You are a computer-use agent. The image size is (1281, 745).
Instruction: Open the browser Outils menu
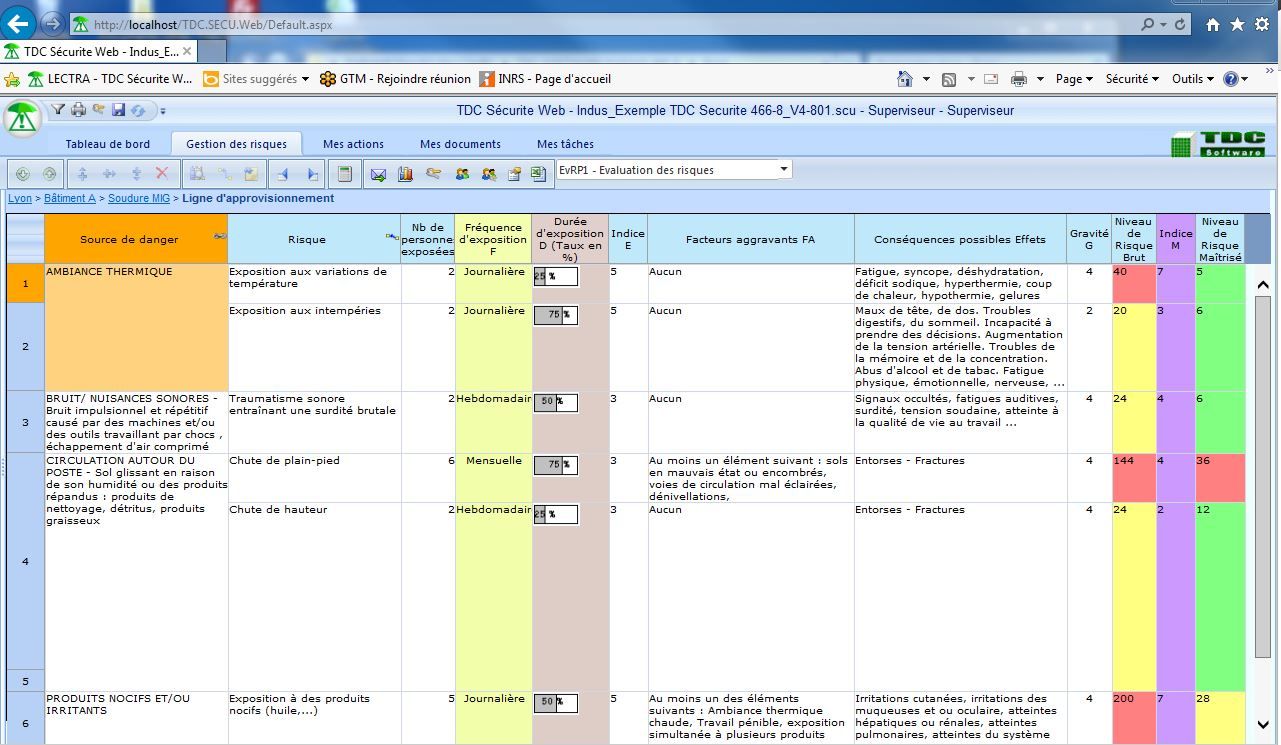[x=1192, y=79]
